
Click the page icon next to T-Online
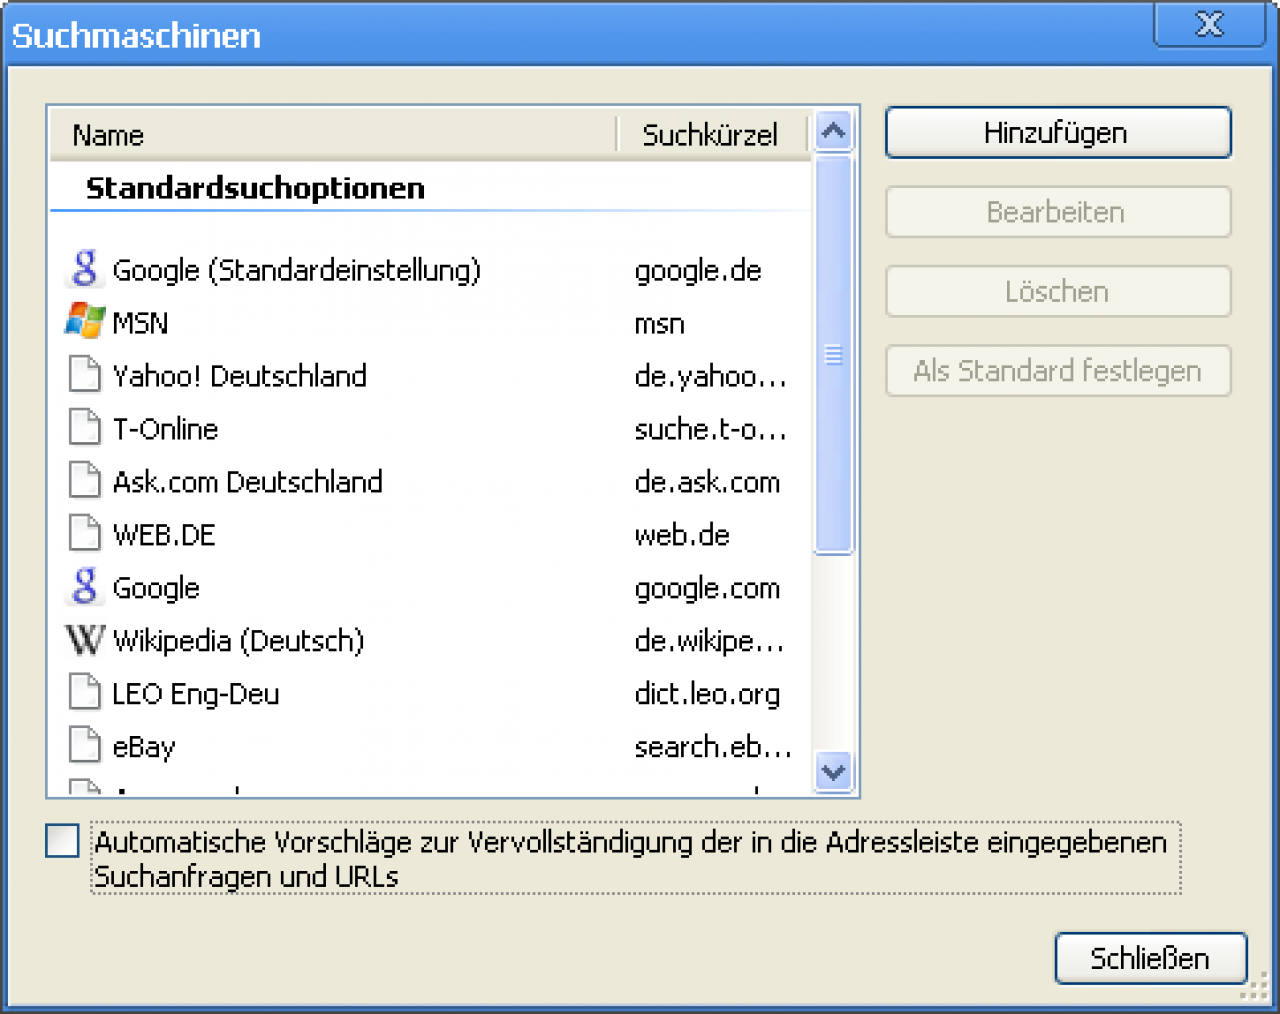point(85,428)
